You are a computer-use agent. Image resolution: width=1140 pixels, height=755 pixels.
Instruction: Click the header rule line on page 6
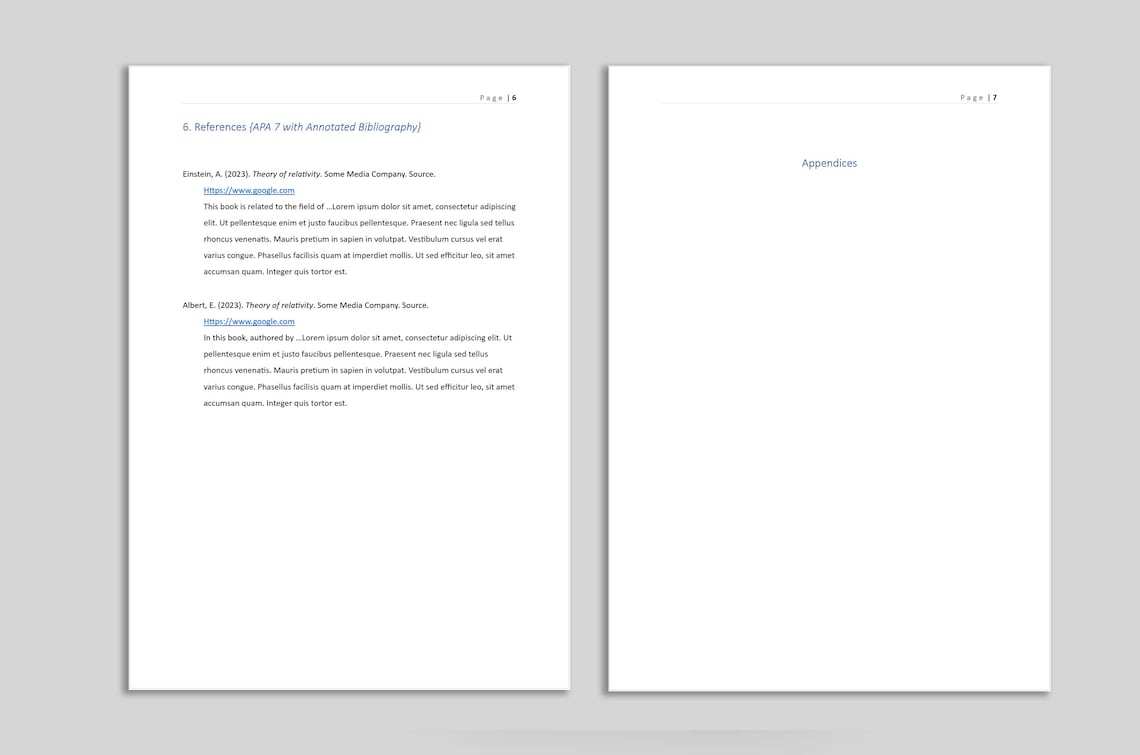[x=350, y=103]
